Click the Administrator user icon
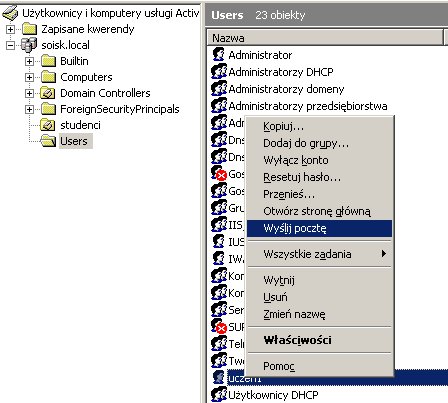This screenshot has width=448, height=403. pyautogui.click(x=219, y=54)
